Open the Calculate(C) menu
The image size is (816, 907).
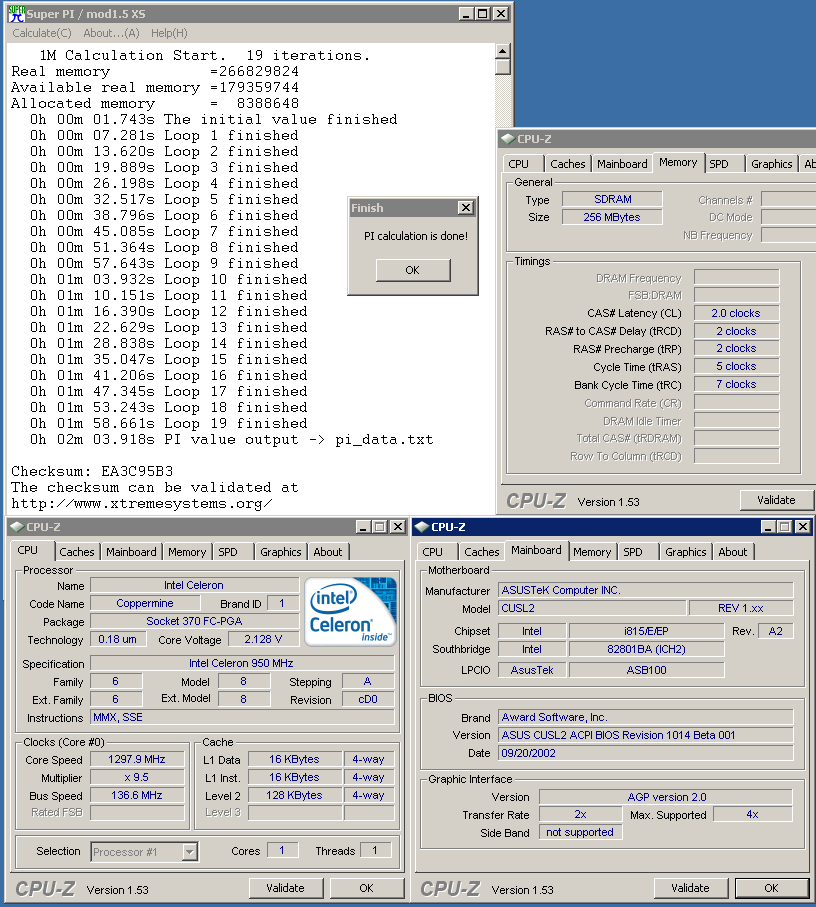pos(41,33)
